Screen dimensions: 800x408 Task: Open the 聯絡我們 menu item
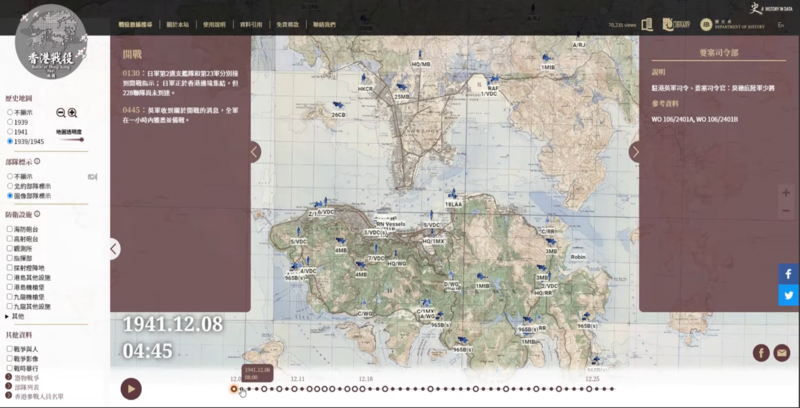pyautogui.click(x=323, y=23)
